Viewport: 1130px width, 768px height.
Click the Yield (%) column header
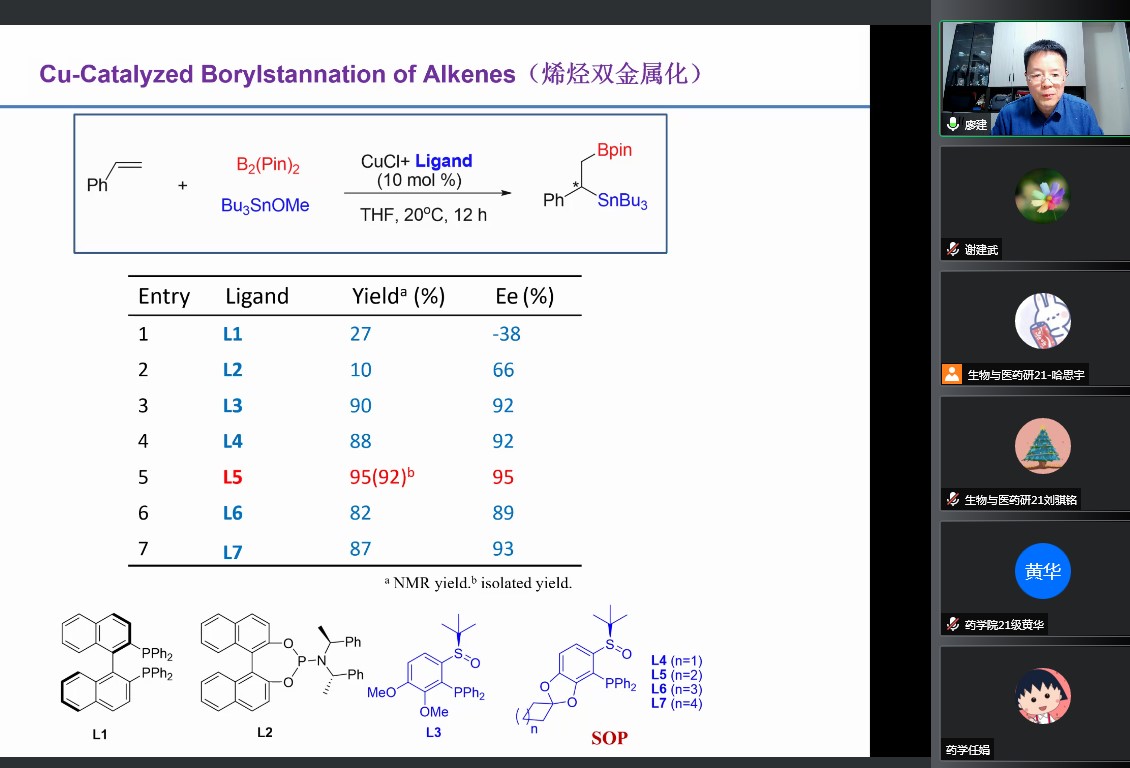(398, 296)
